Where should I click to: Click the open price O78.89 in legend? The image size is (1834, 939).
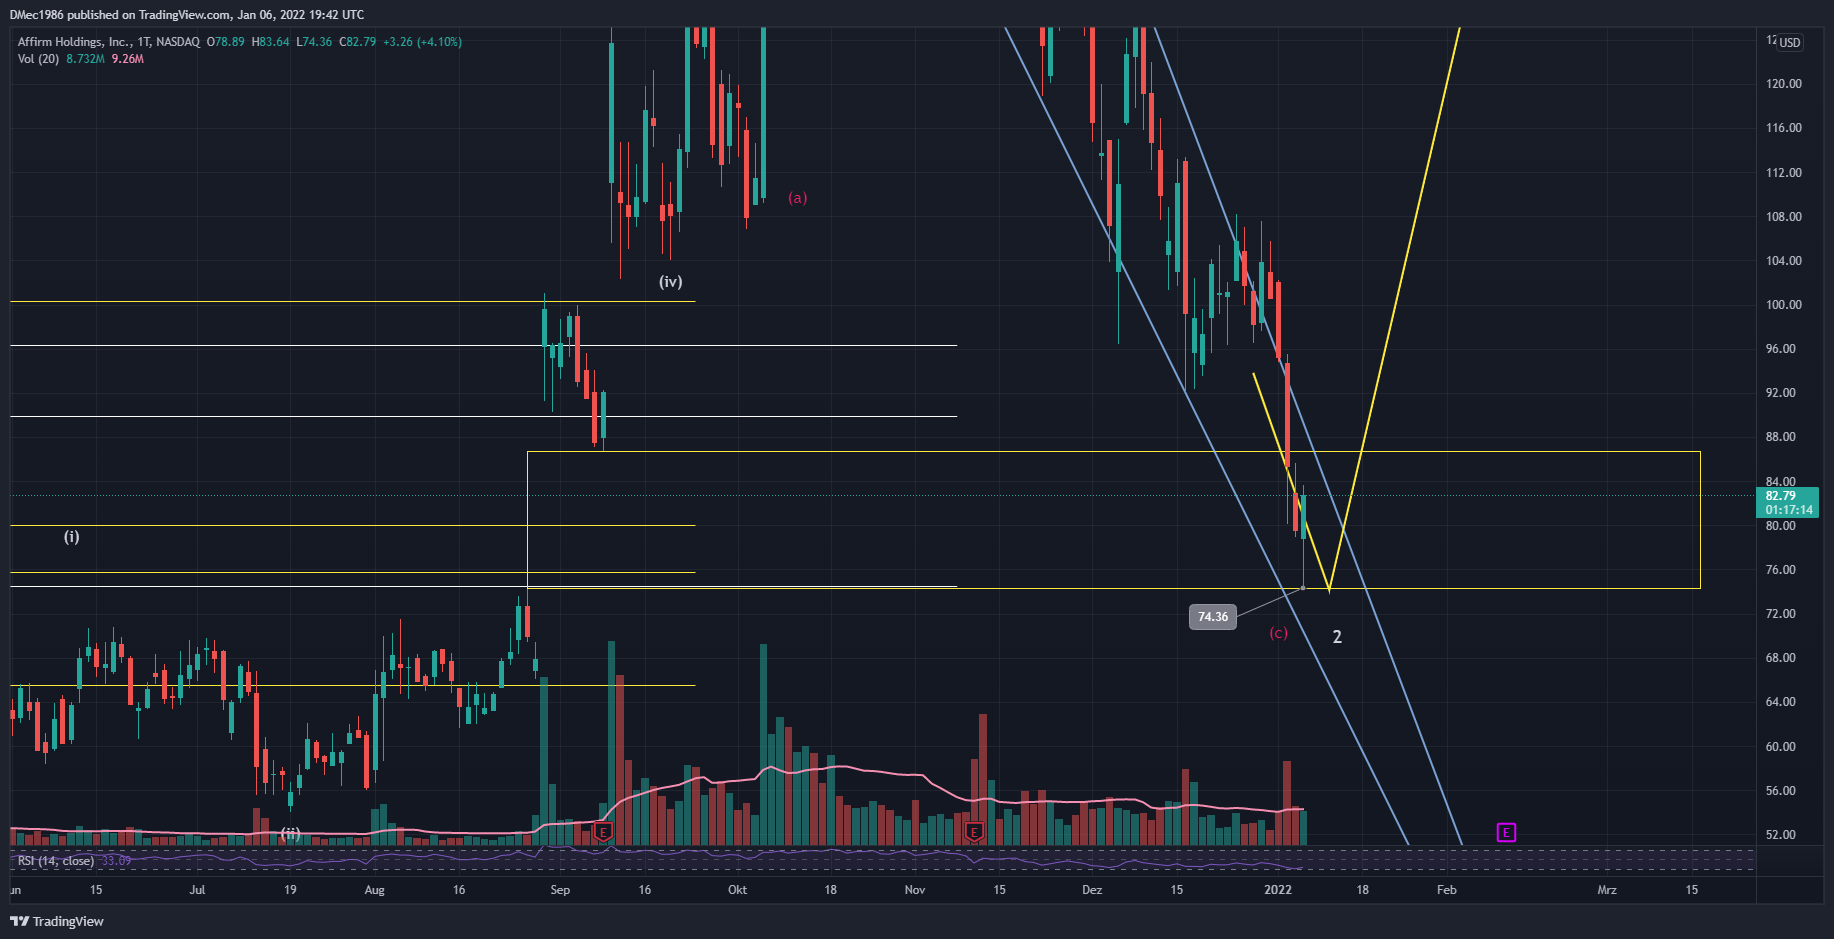click(x=226, y=42)
